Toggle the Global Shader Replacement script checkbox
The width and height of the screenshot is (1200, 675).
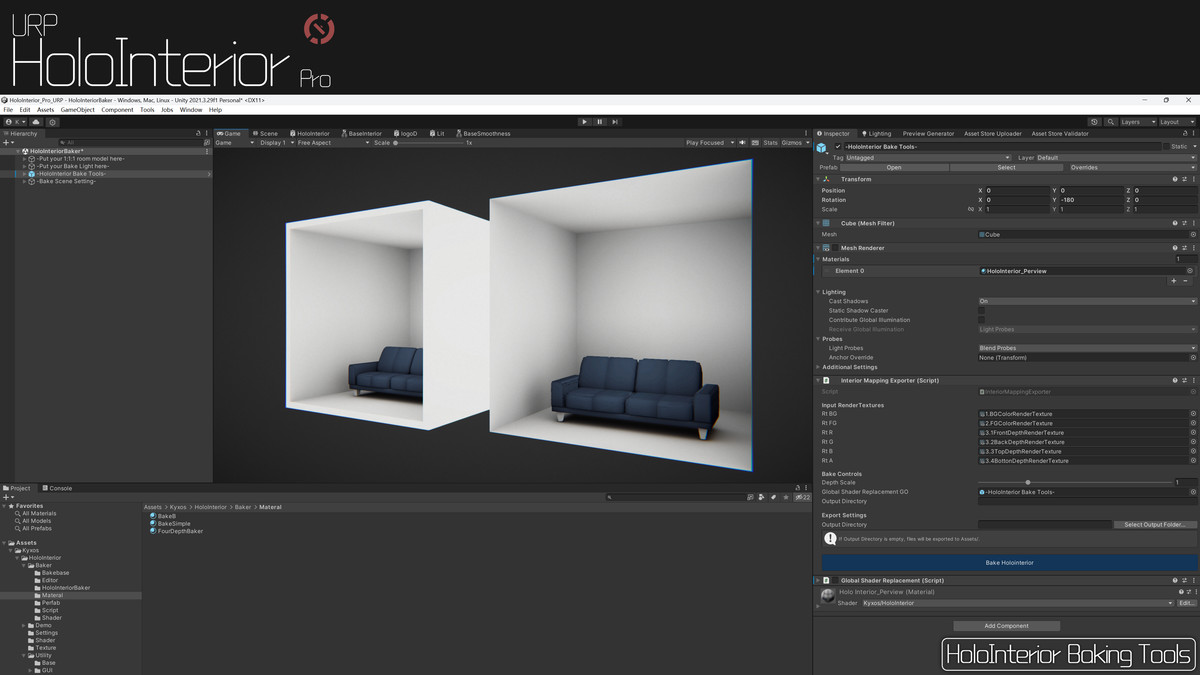(x=835, y=580)
